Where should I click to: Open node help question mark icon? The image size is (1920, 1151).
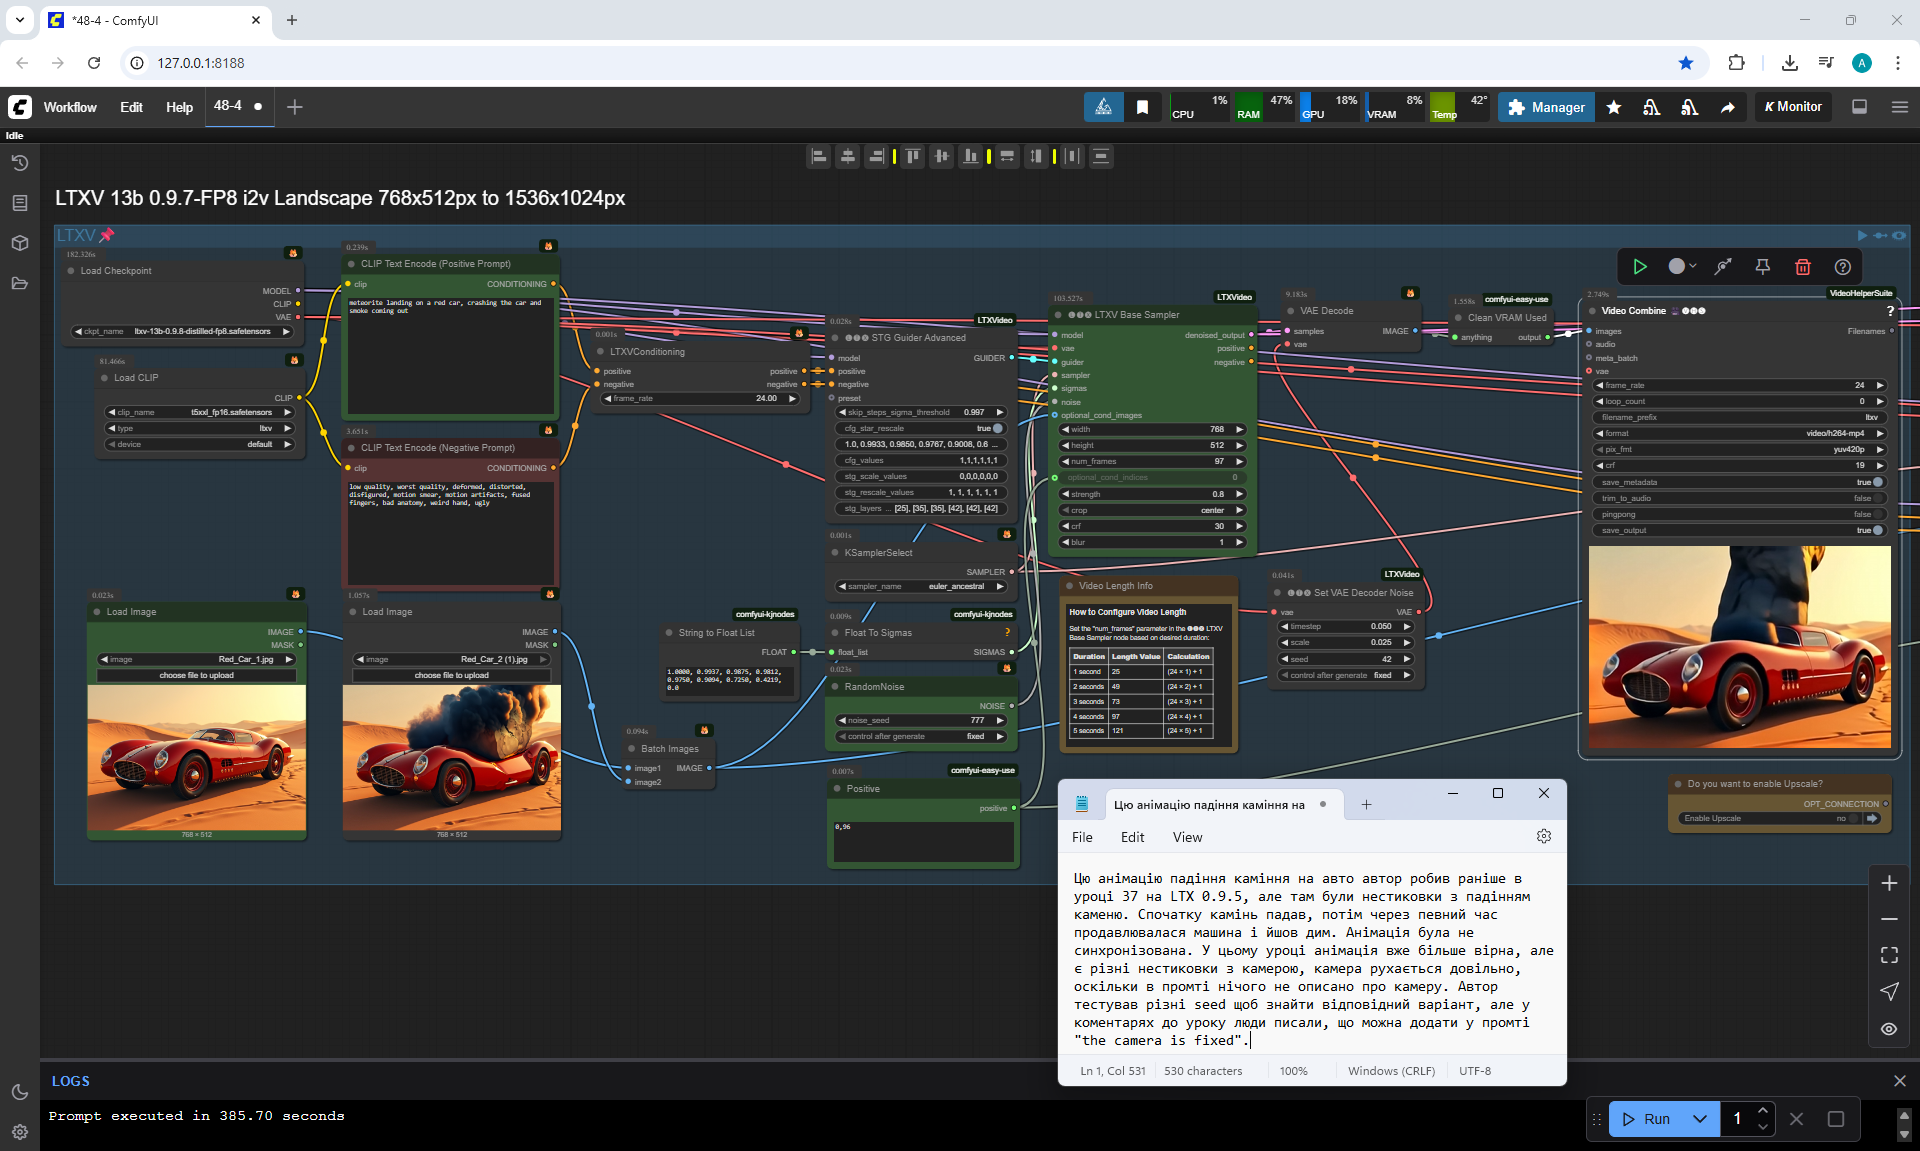(1842, 267)
